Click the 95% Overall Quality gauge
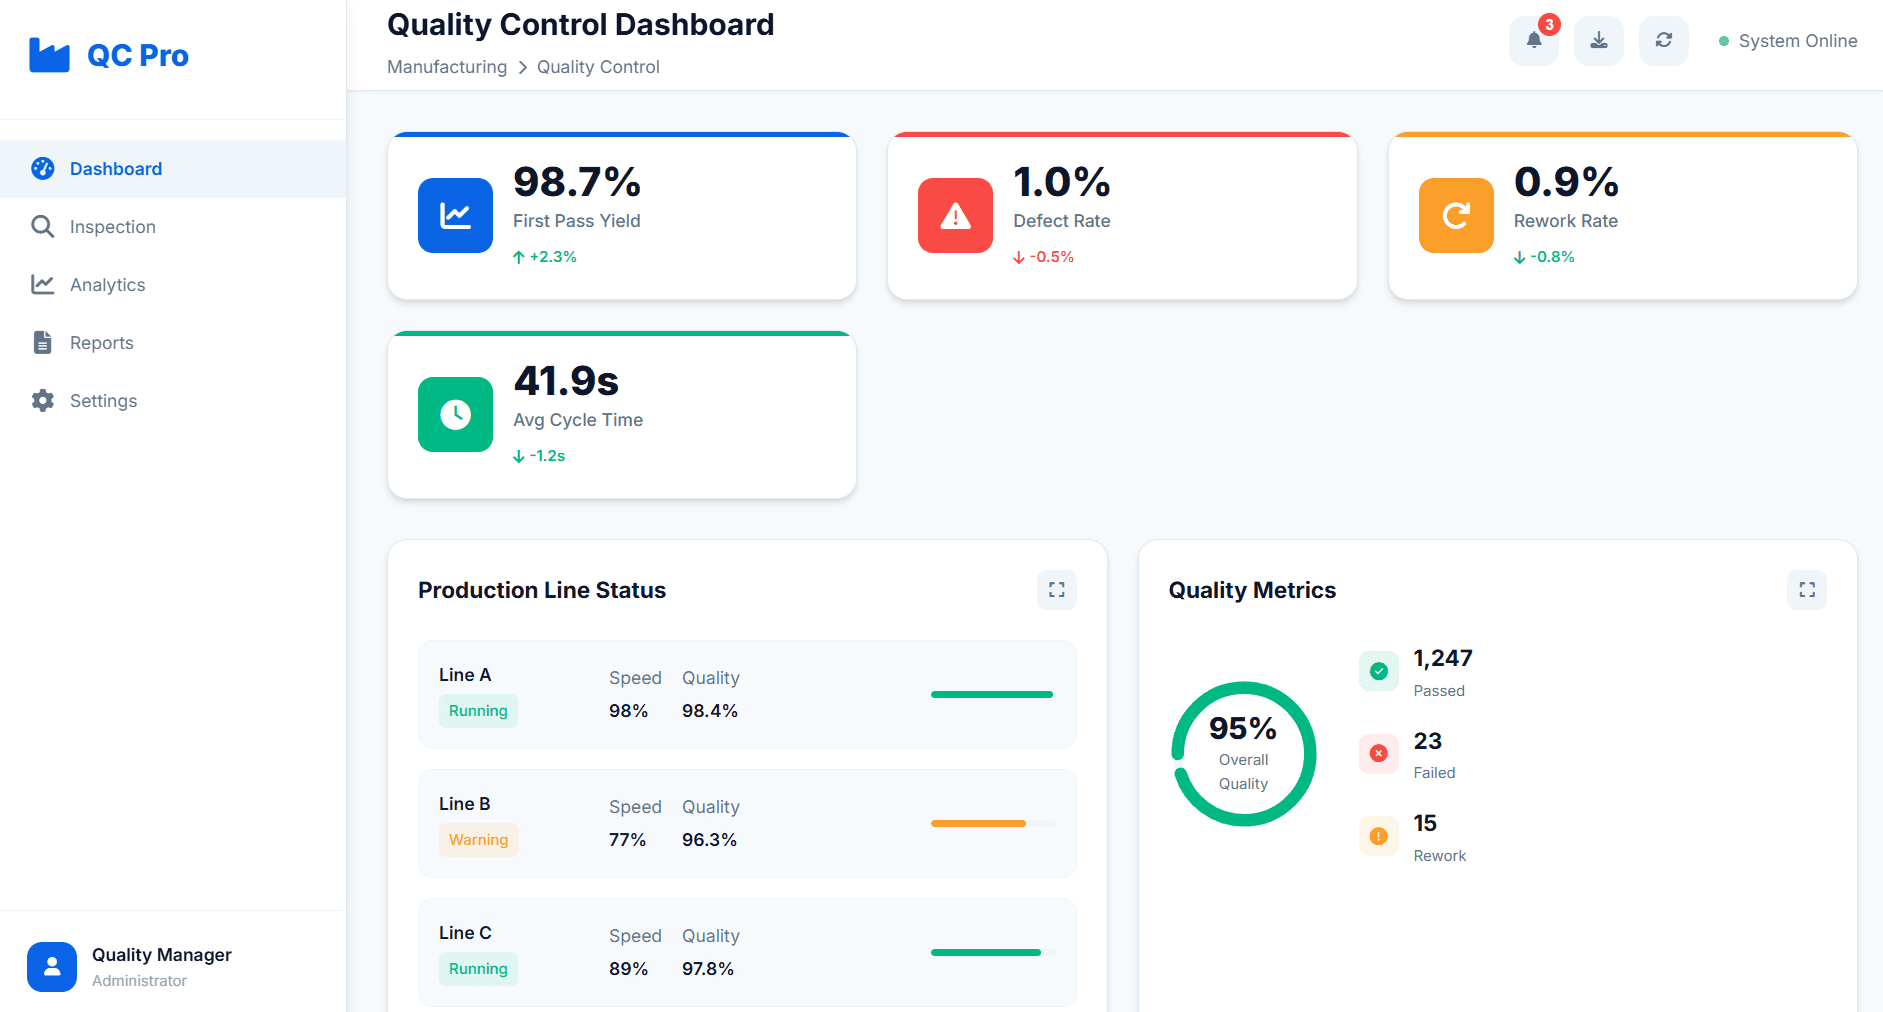 (1243, 754)
